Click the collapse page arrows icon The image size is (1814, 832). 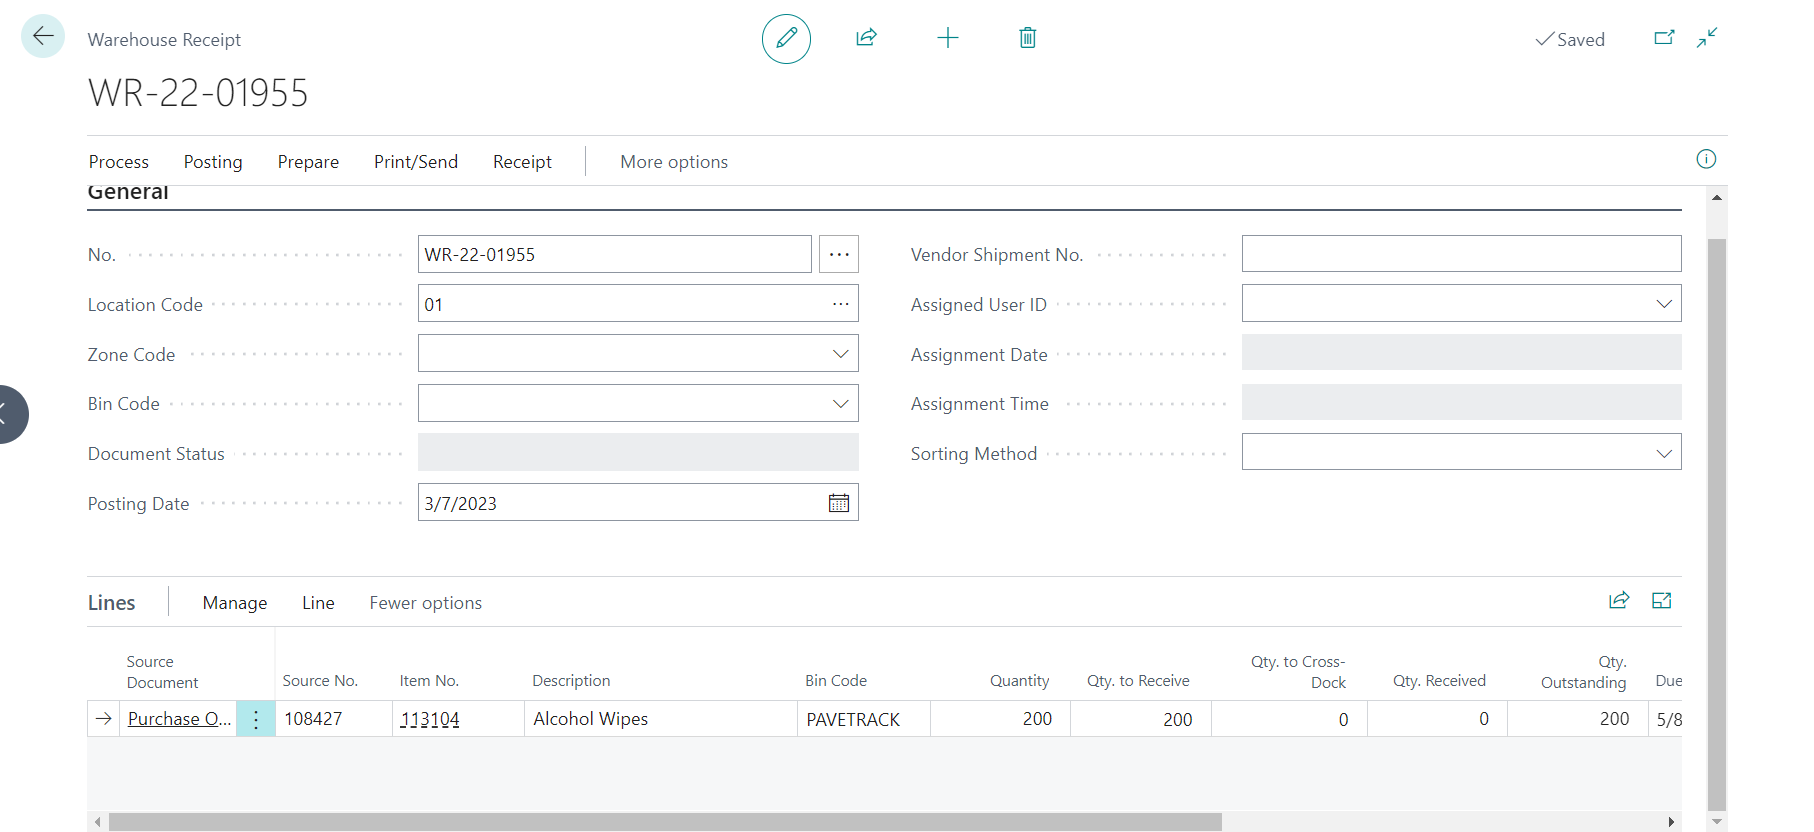coord(1707,38)
